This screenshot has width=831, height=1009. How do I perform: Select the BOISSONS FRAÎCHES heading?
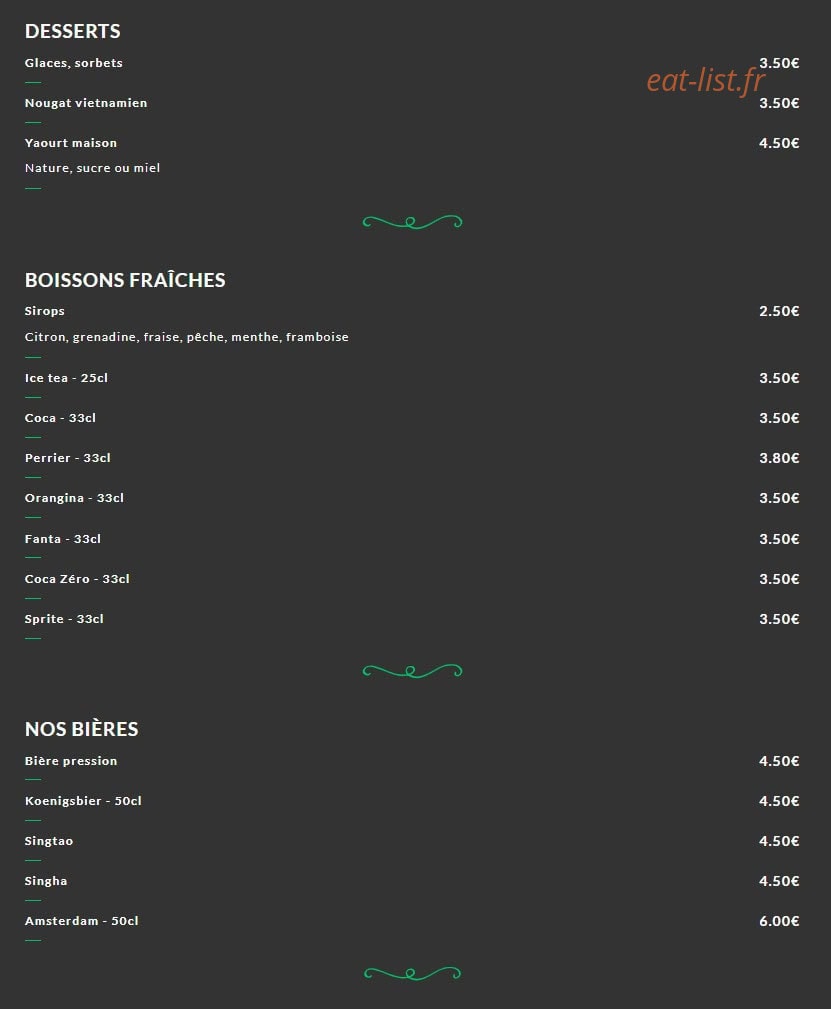coord(125,280)
